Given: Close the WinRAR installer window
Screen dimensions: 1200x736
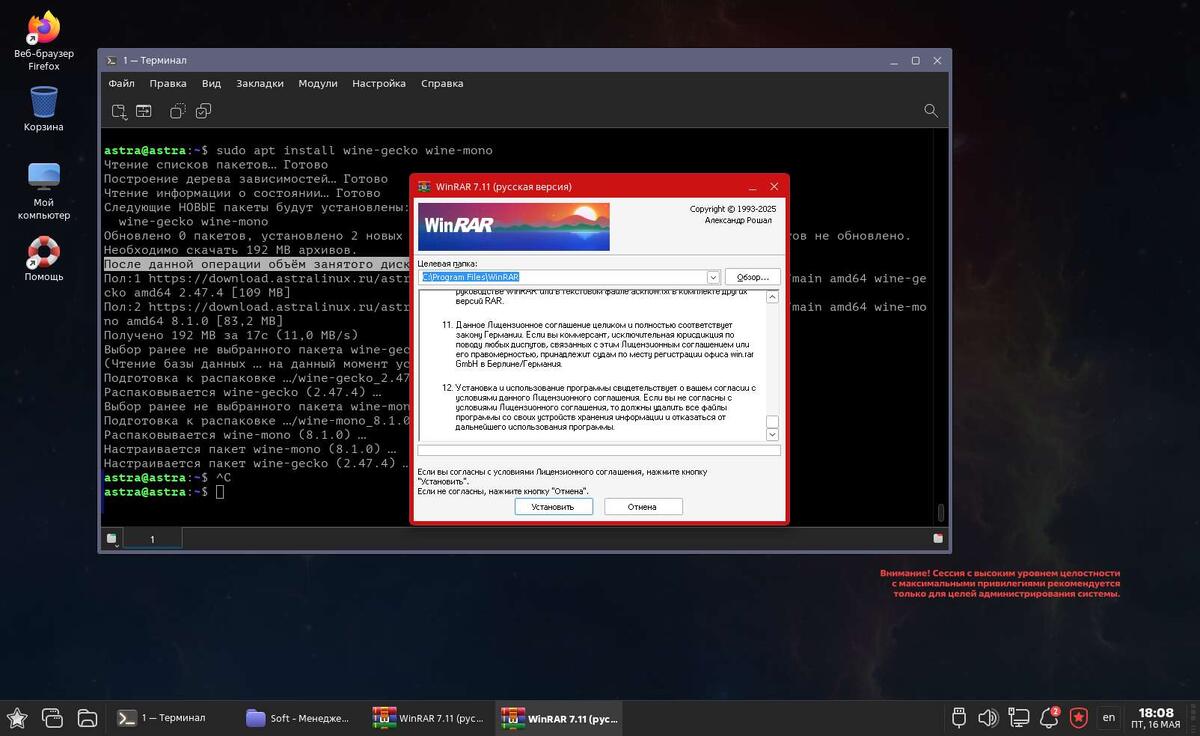Looking at the screenshot, I should point(774,187).
